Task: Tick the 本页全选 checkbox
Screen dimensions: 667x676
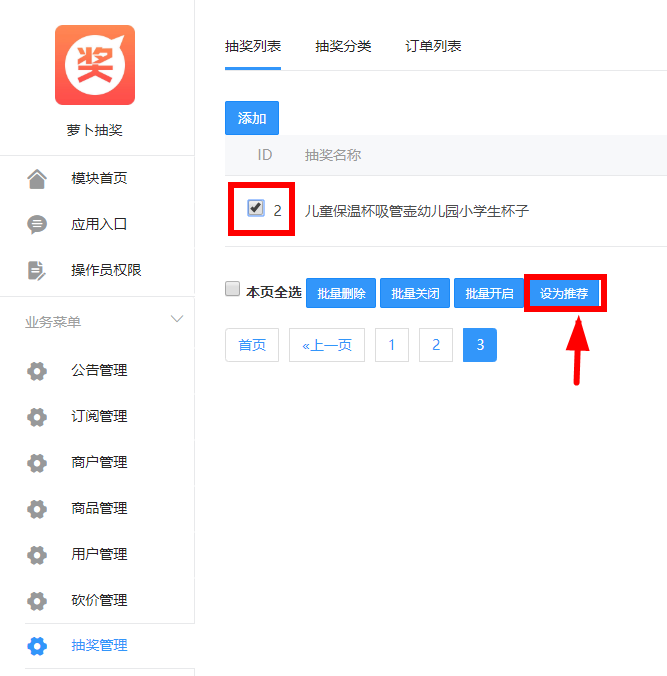Action: (232, 288)
